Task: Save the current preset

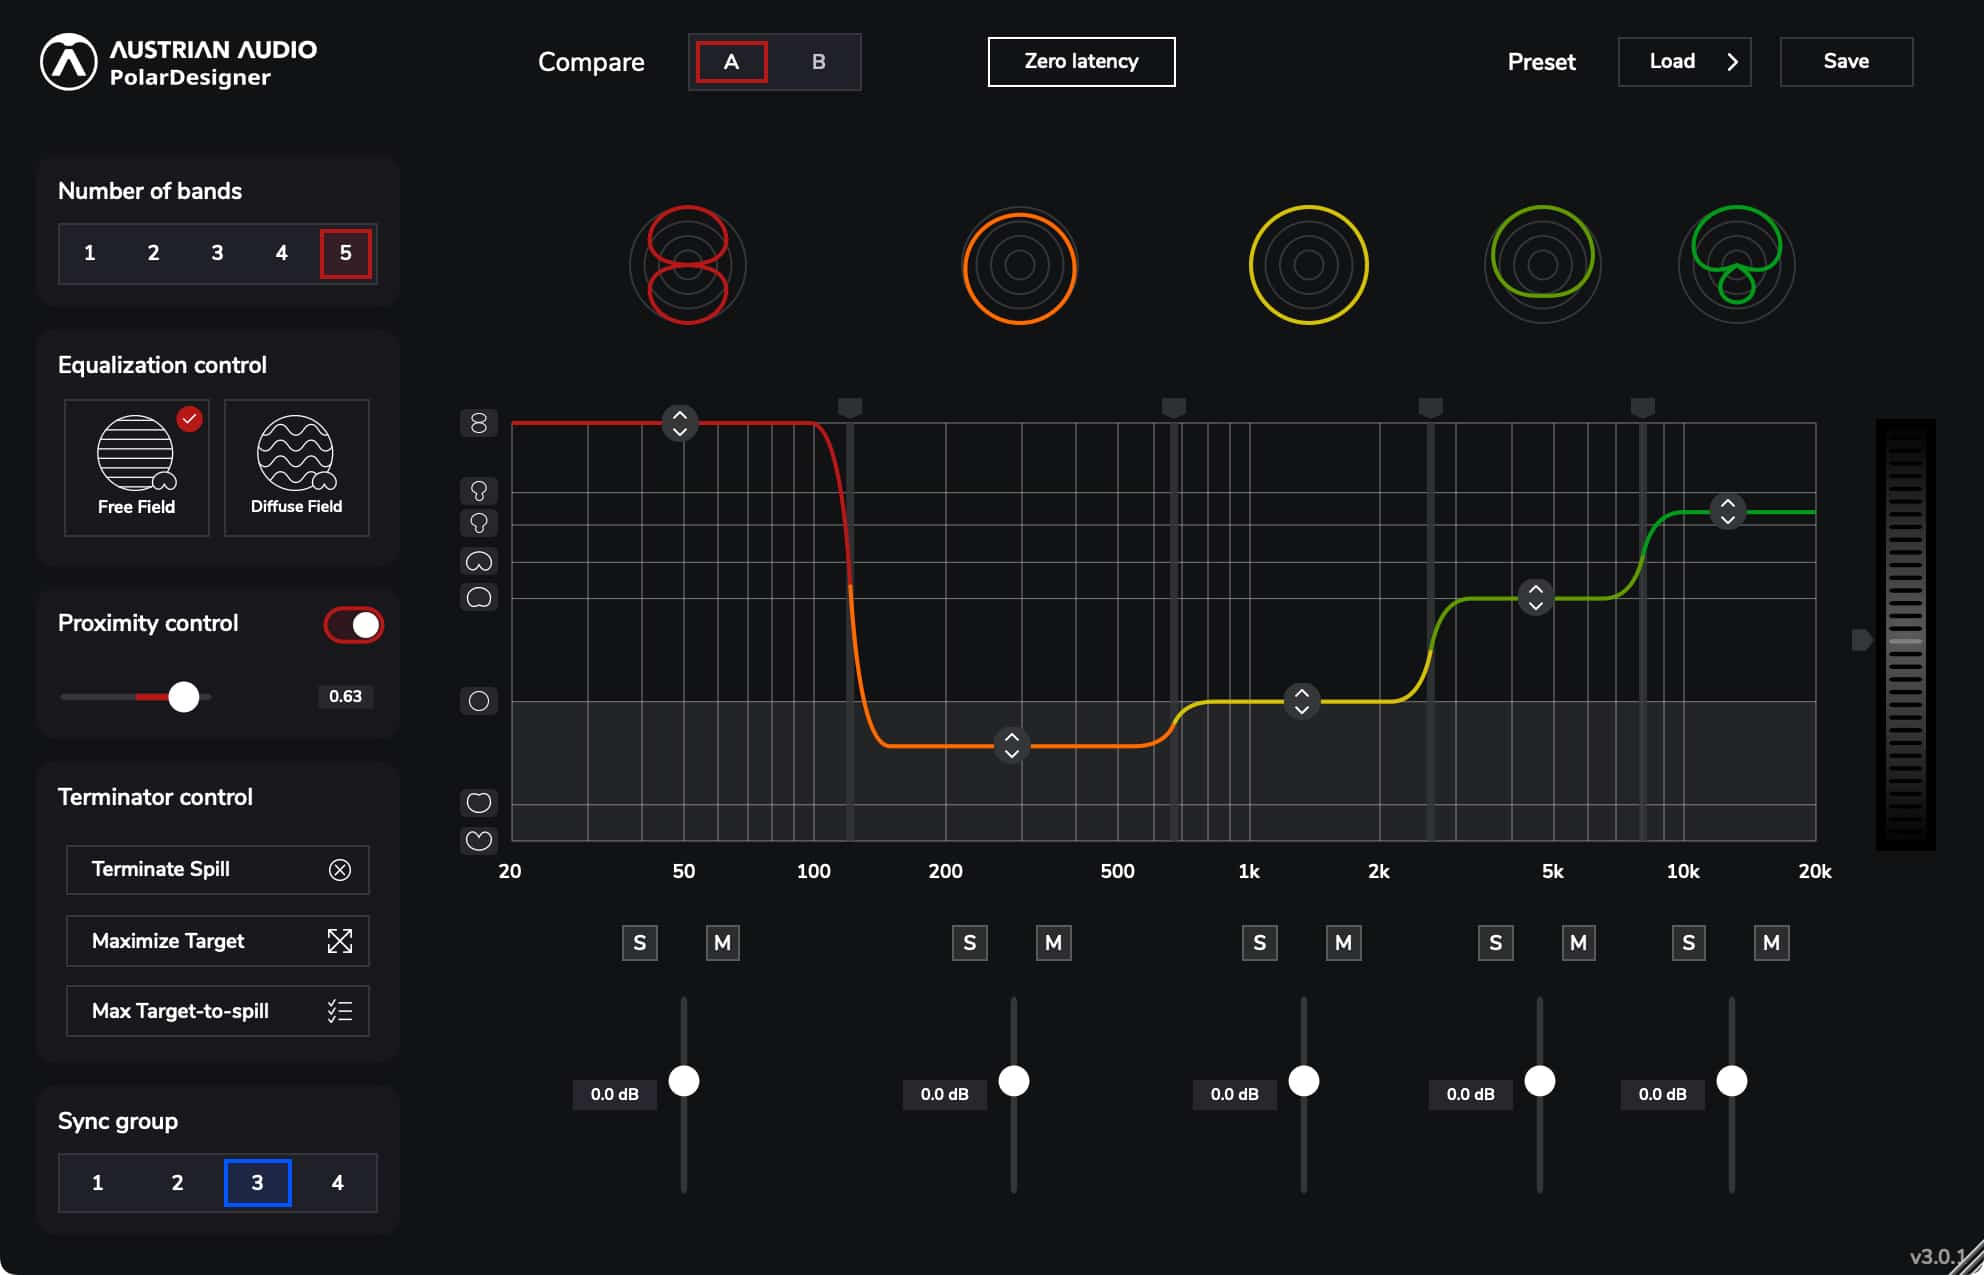Action: coord(1846,62)
